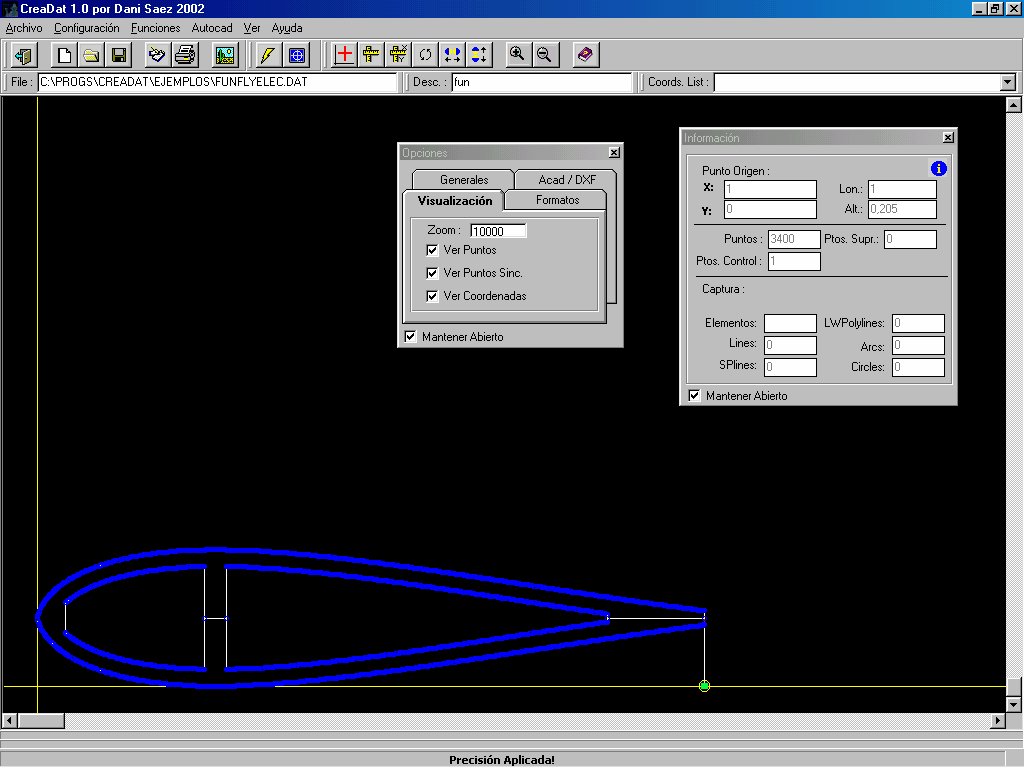
Task: Click the blue info icon in Información
Action: tap(938, 168)
